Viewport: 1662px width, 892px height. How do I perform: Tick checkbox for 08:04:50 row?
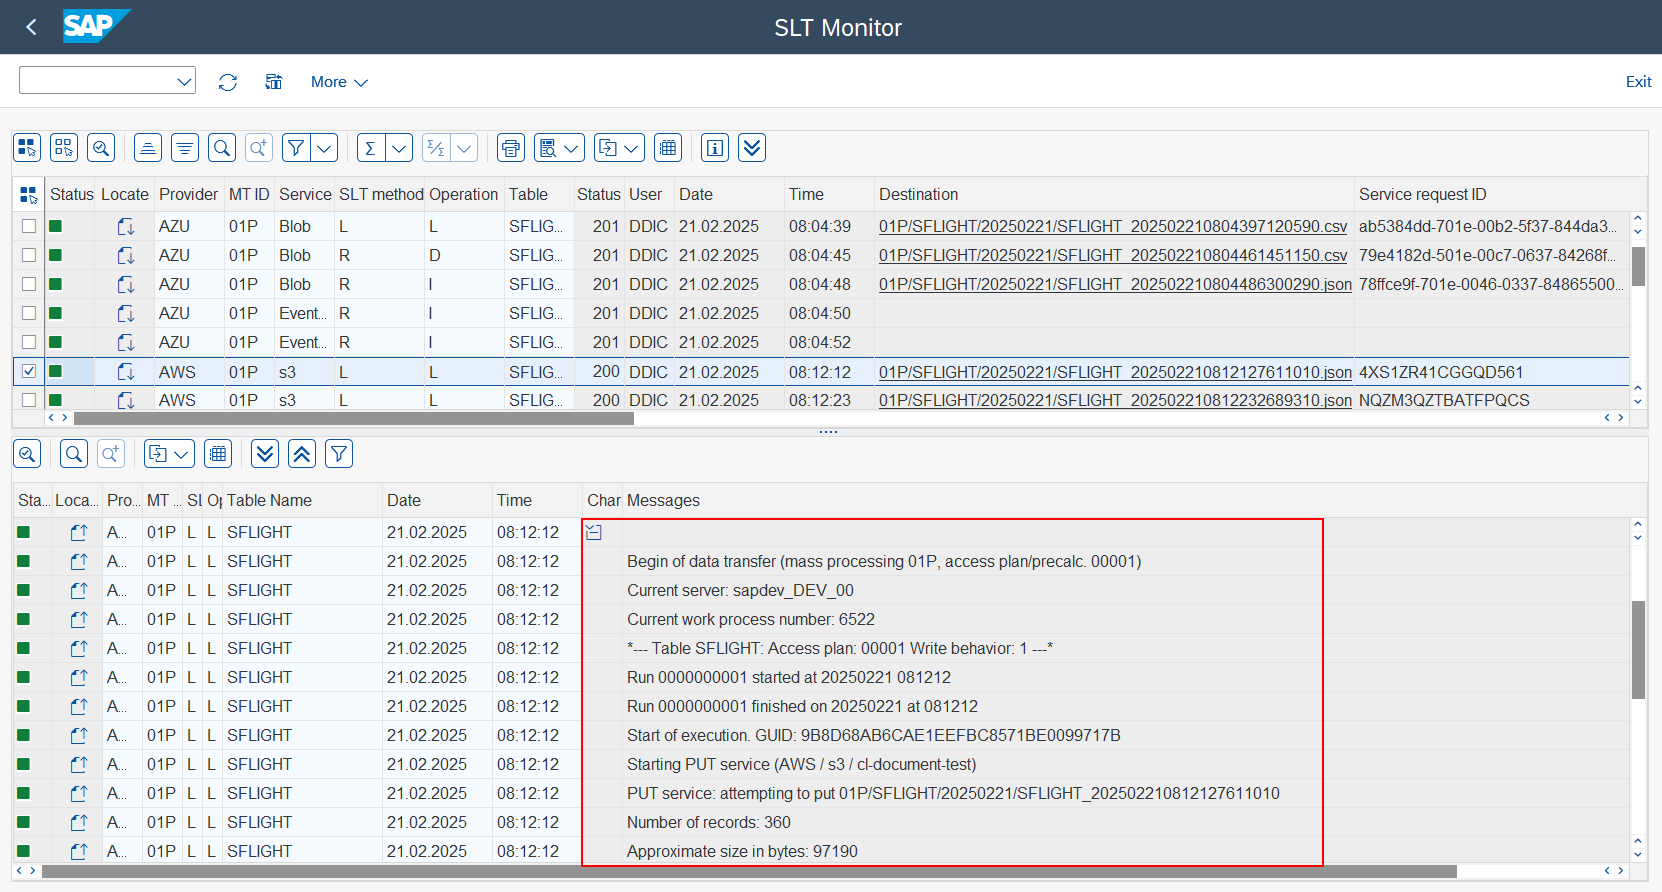(x=29, y=313)
